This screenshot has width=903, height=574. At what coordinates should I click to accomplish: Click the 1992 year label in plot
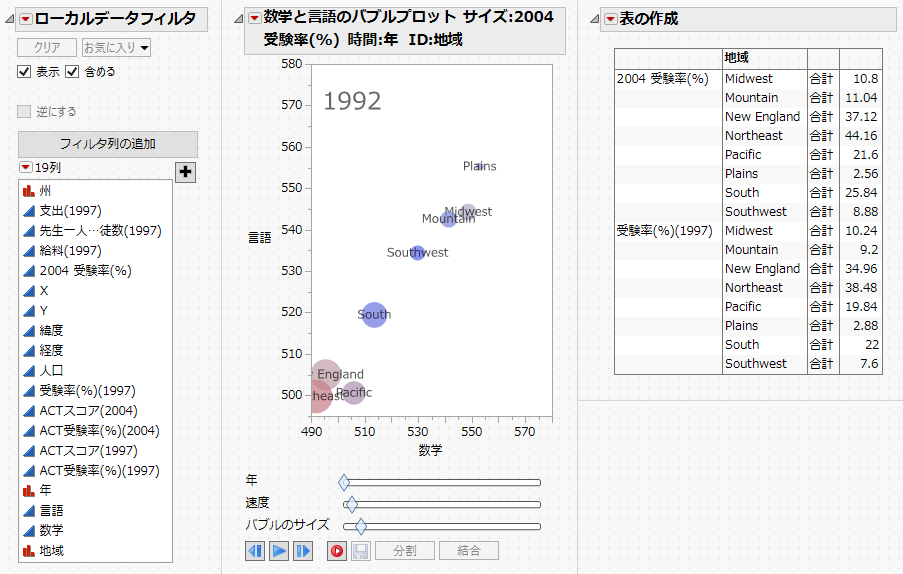coord(352,101)
